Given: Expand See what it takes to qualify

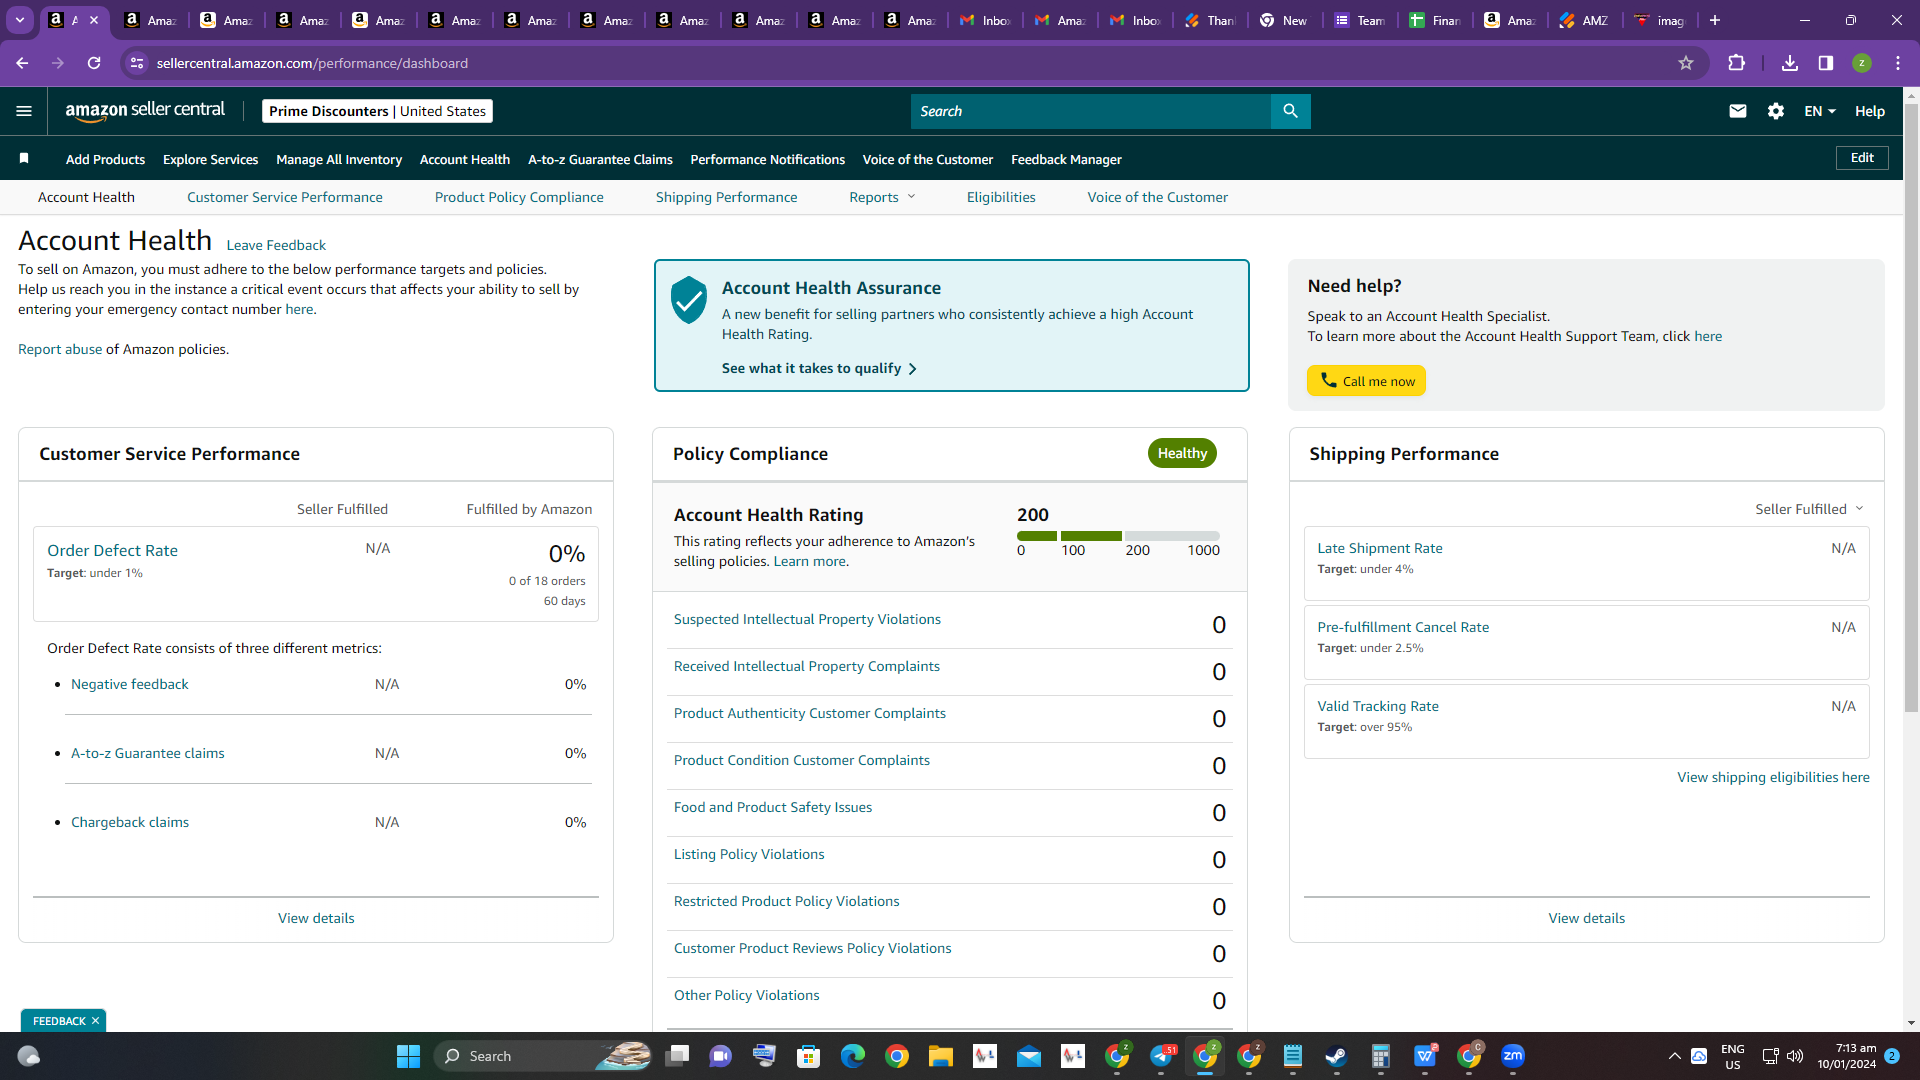Looking at the screenshot, I should pyautogui.click(x=819, y=368).
